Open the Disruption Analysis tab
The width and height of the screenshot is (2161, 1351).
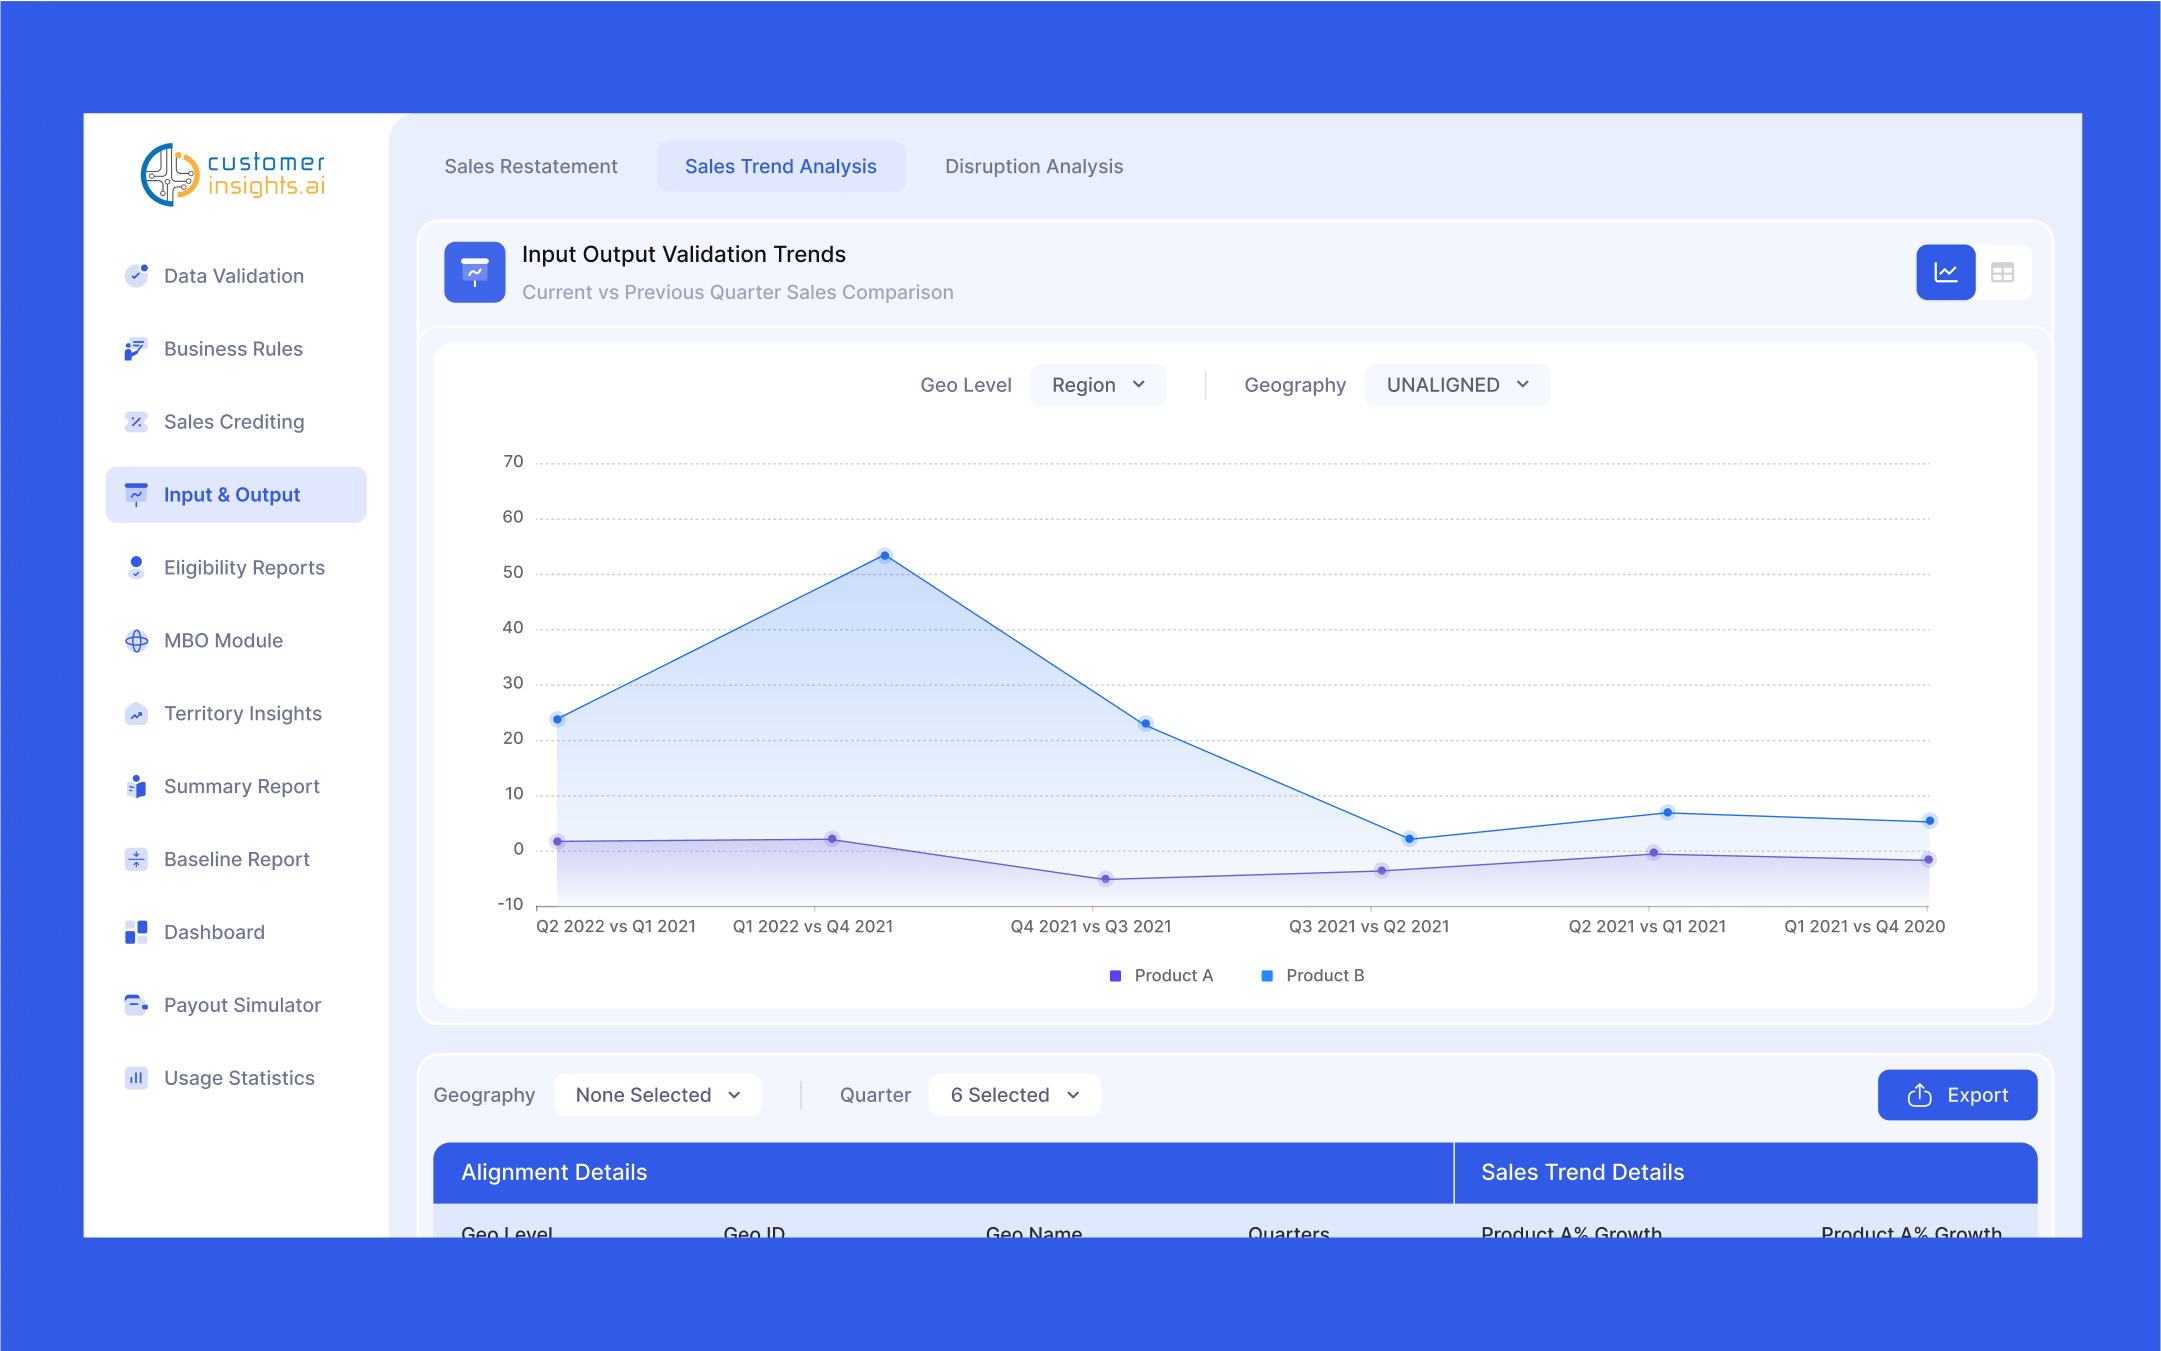click(x=1033, y=166)
